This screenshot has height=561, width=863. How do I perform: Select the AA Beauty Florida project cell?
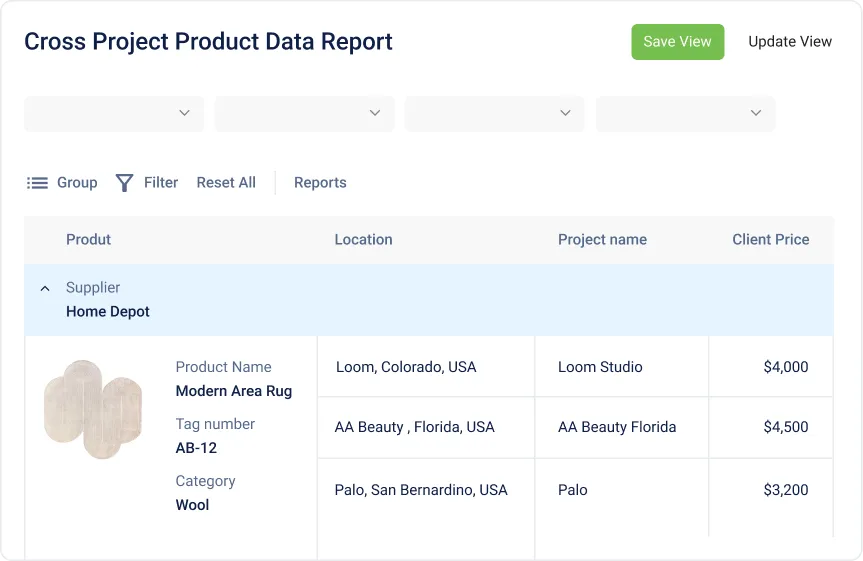coord(617,427)
